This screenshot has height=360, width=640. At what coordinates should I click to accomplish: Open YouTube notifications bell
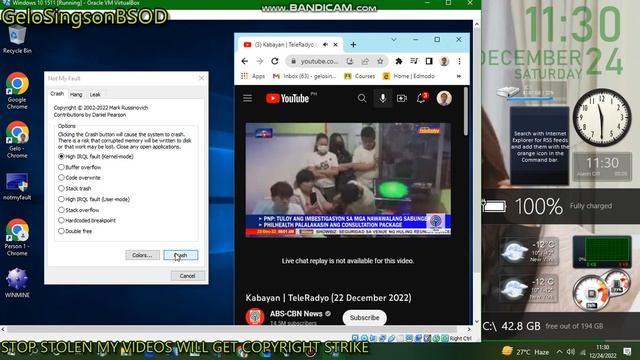pos(421,98)
